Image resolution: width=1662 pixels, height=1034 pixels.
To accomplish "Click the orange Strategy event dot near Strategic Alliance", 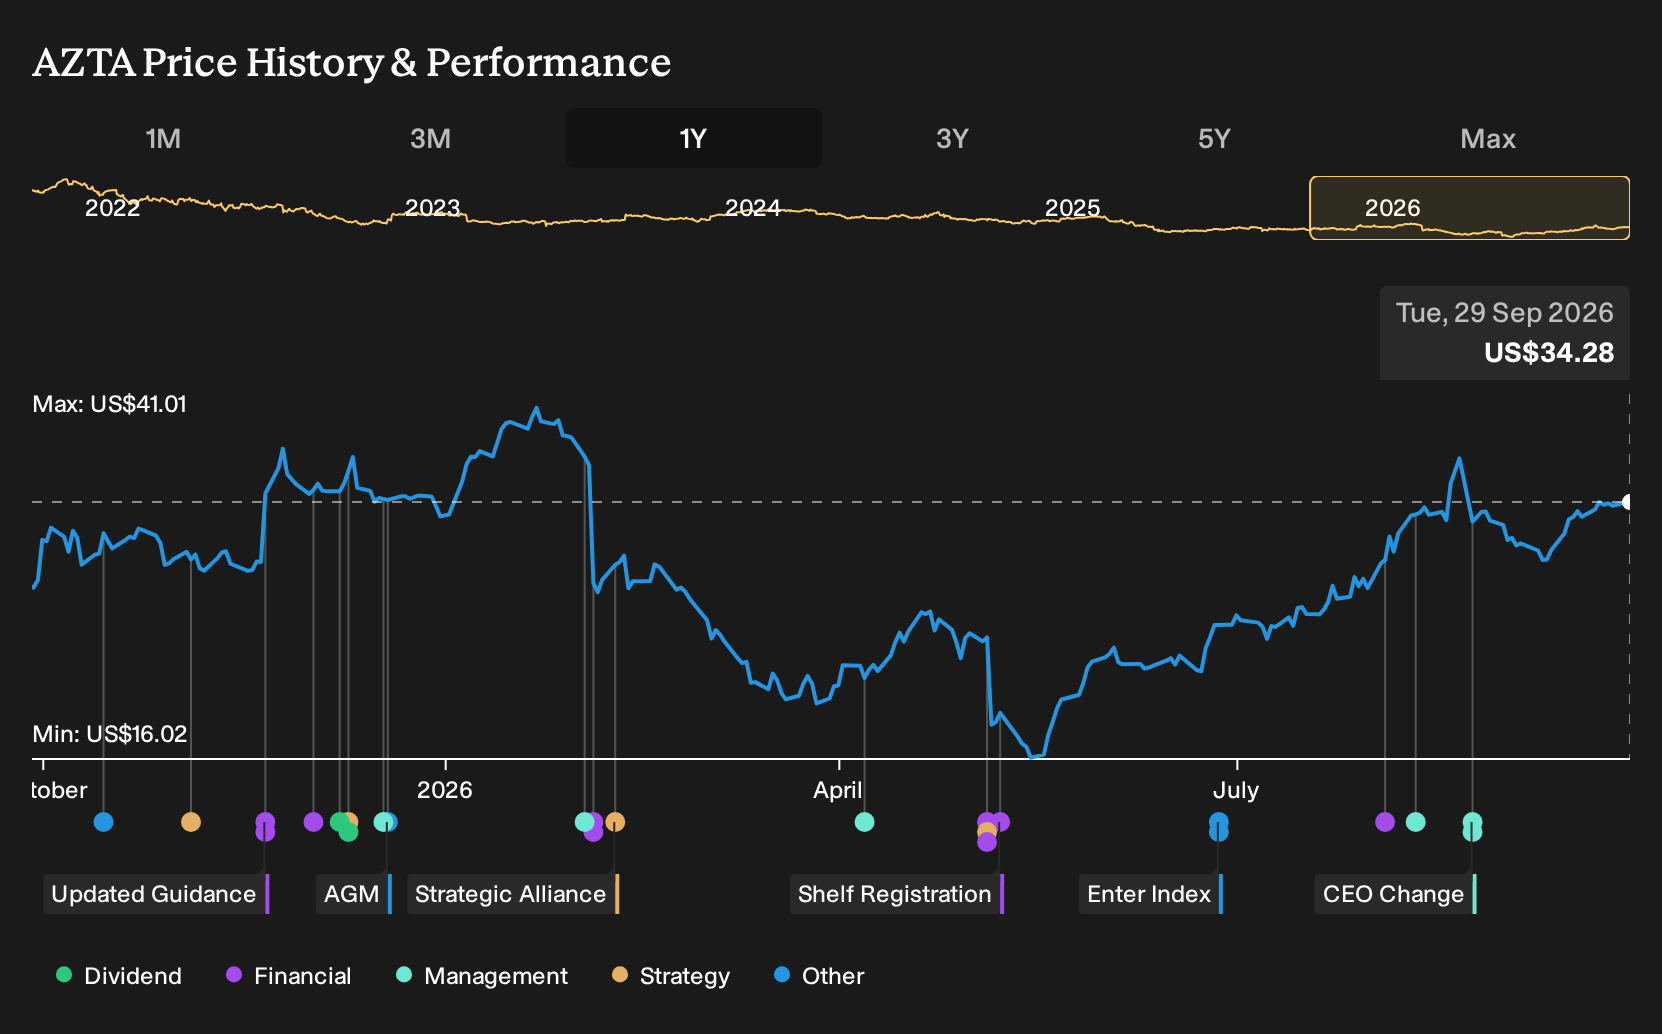I will (x=615, y=822).
